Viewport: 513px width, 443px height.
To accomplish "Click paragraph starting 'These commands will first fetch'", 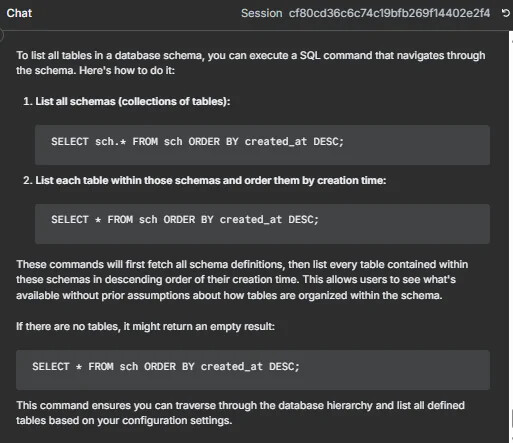I will pyautogui.click(x=242, y=280).
